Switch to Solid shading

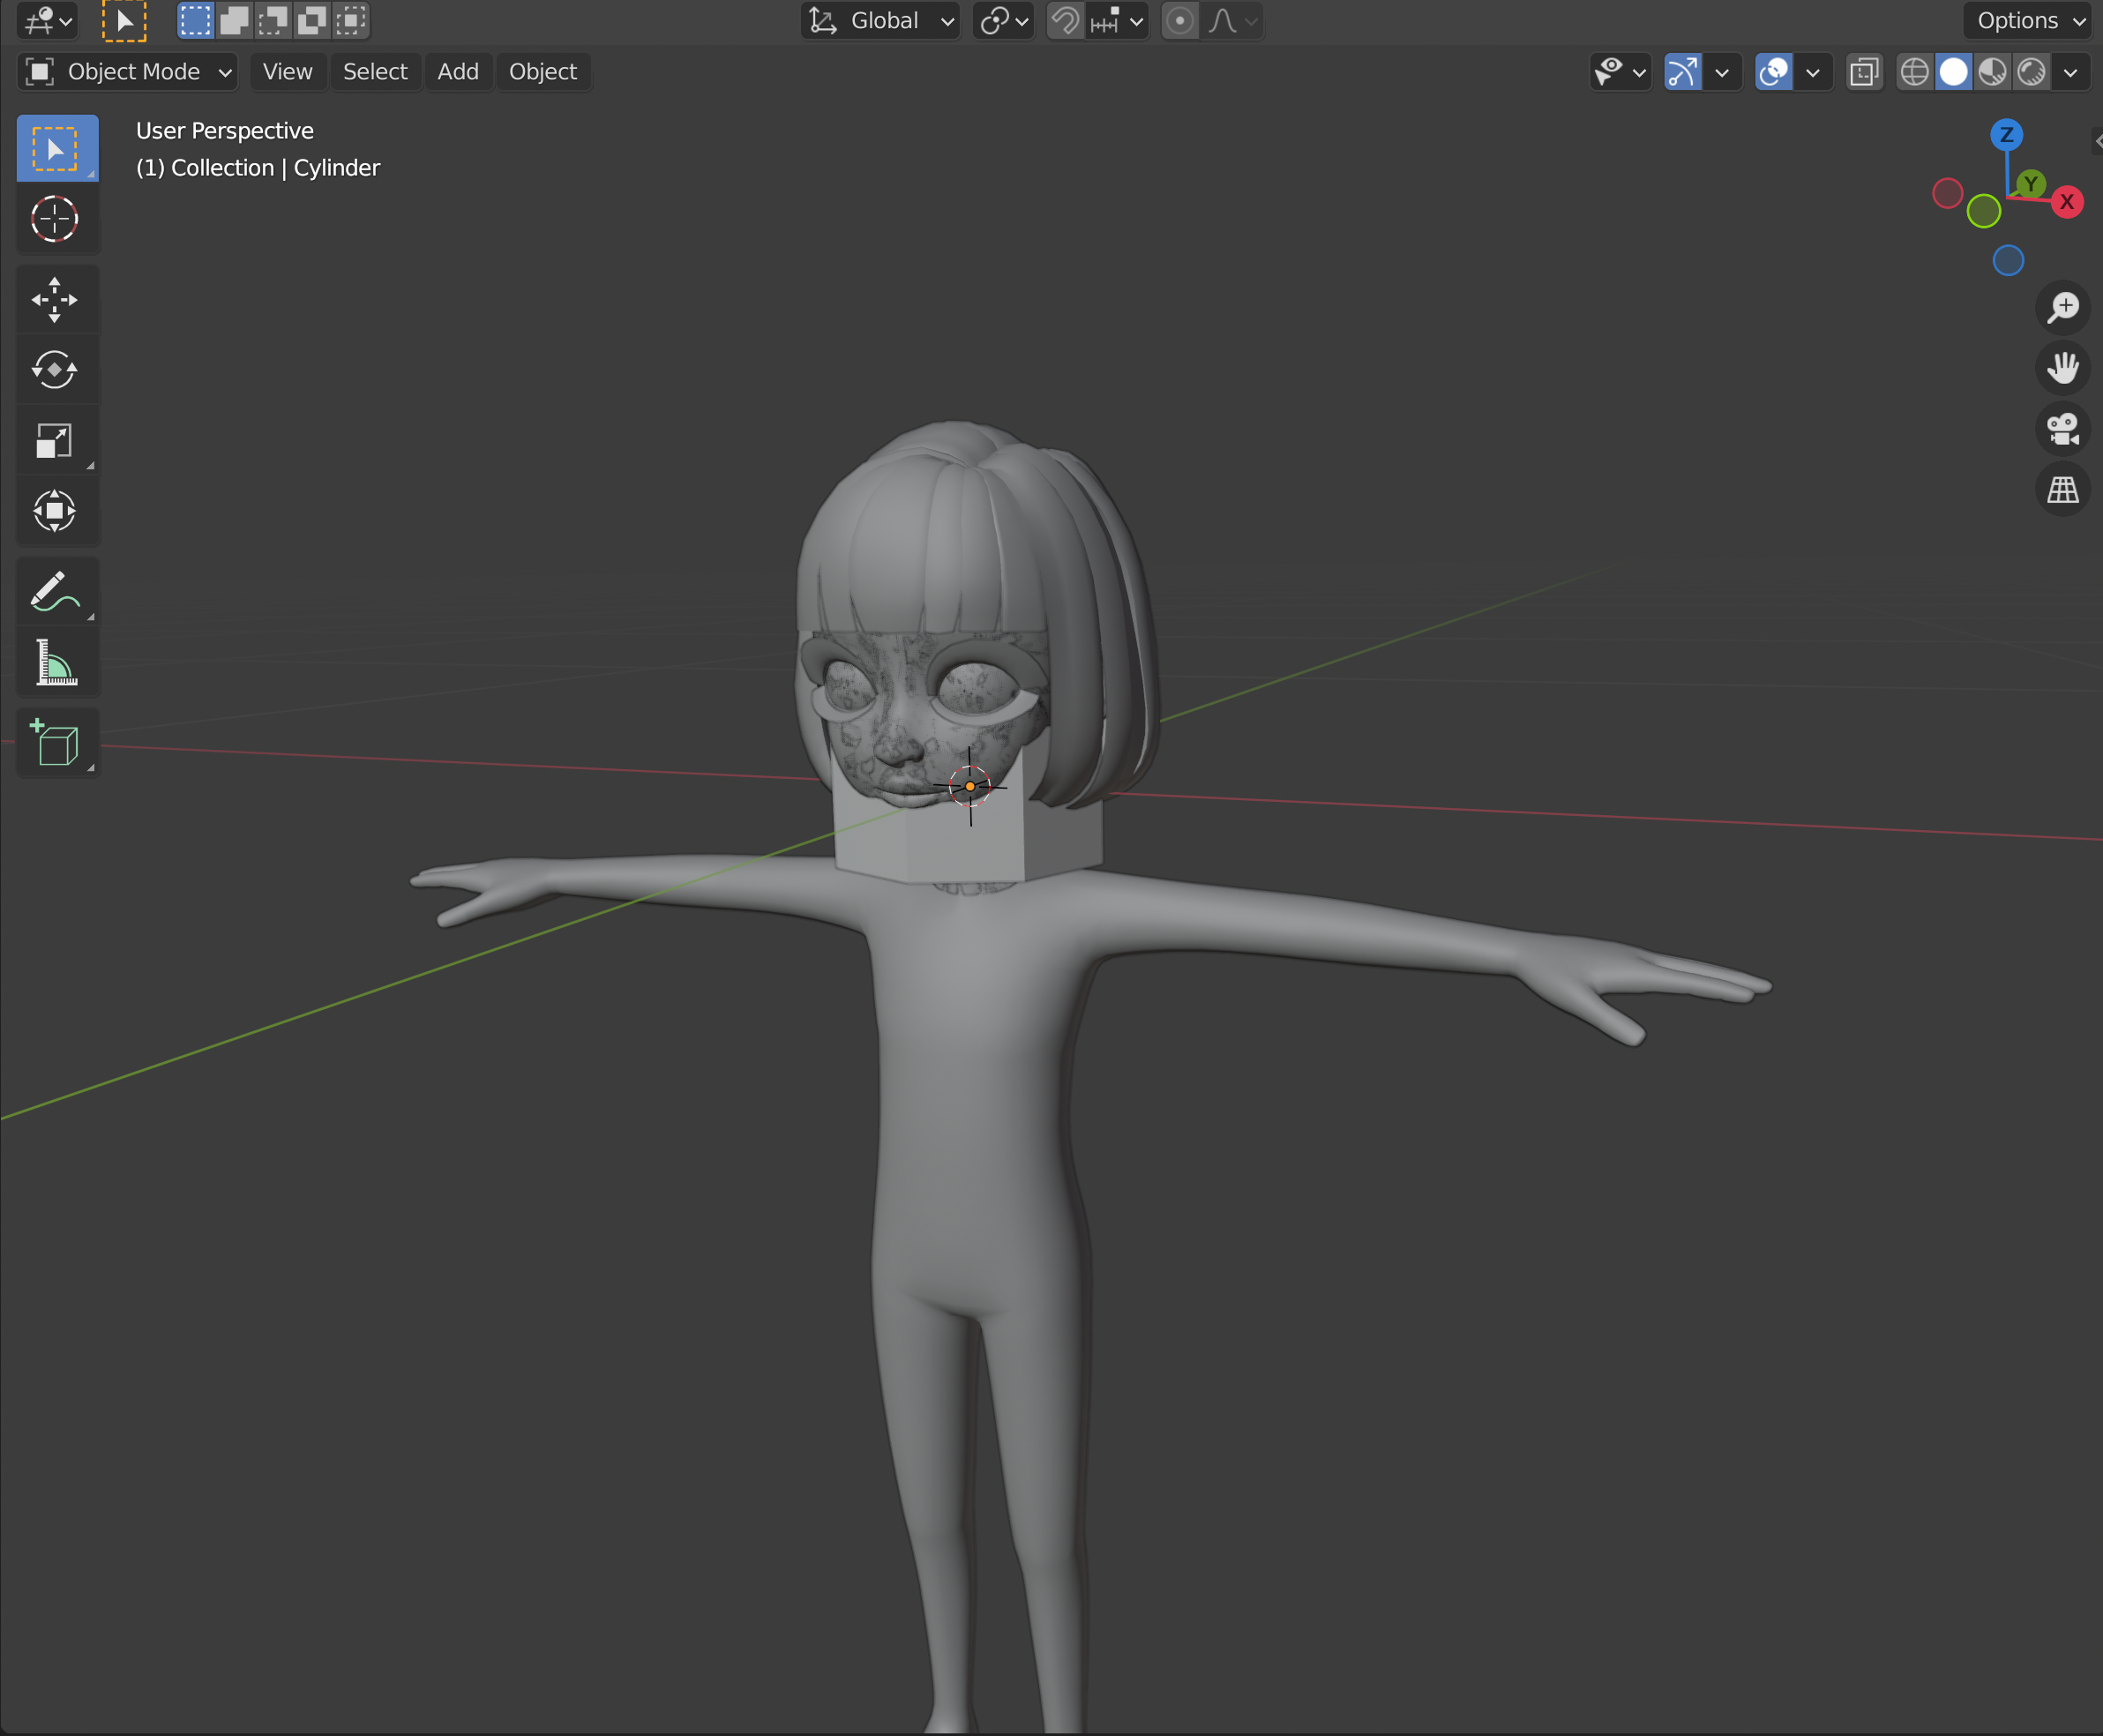[x=1953, y=72]
